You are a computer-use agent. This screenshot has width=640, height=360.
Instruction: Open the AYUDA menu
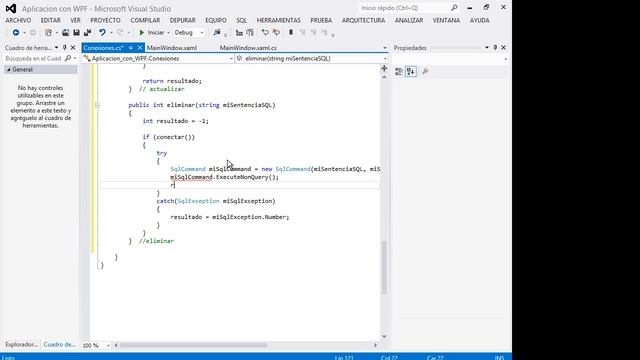pyautogui.click(x=479, y=20)
